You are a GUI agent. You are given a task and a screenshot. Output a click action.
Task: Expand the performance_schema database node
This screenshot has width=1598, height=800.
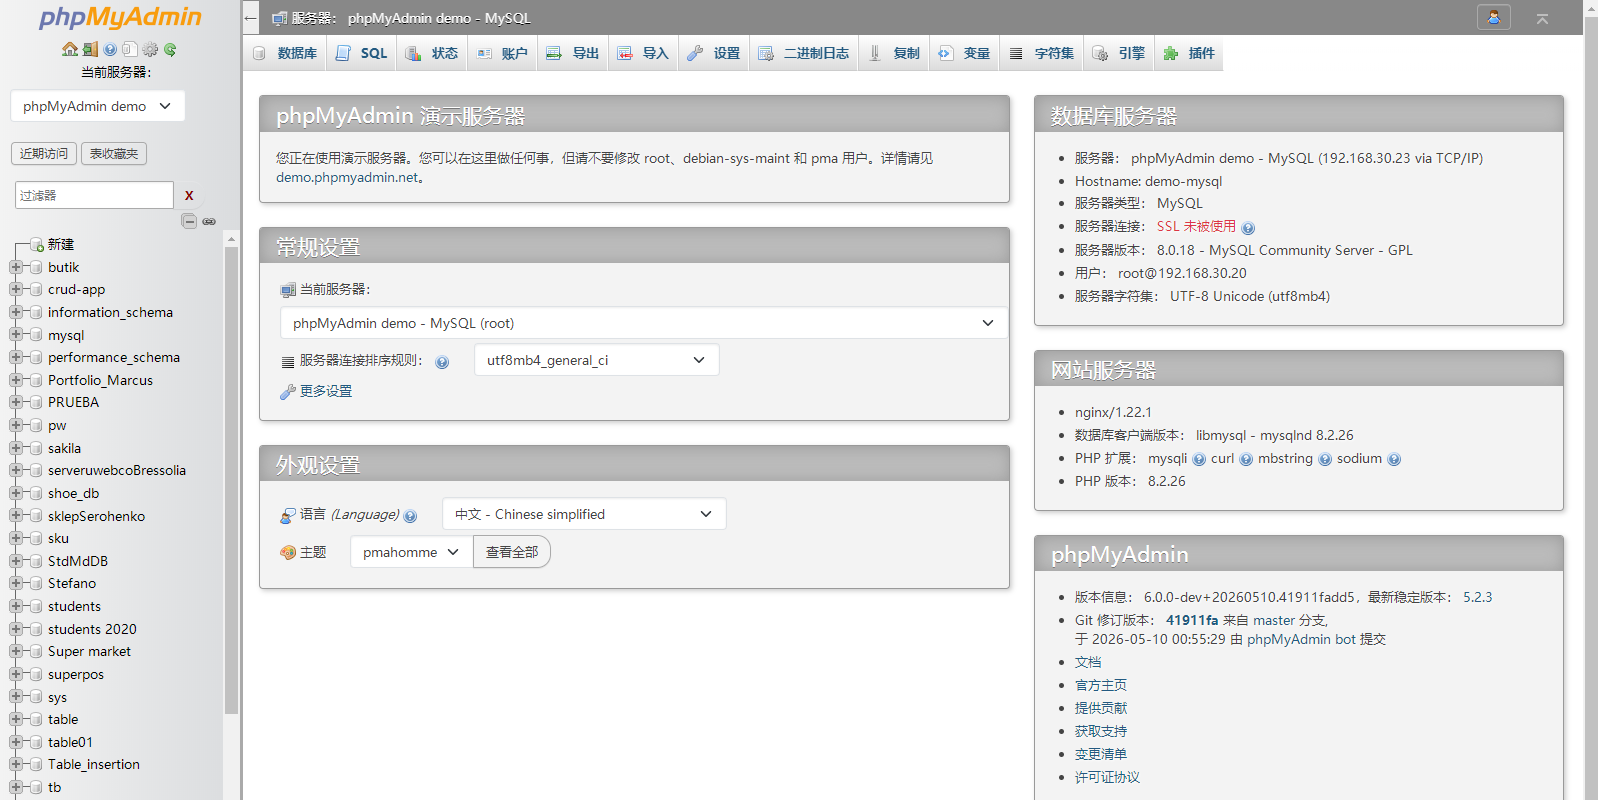click(x=16, y=357)
